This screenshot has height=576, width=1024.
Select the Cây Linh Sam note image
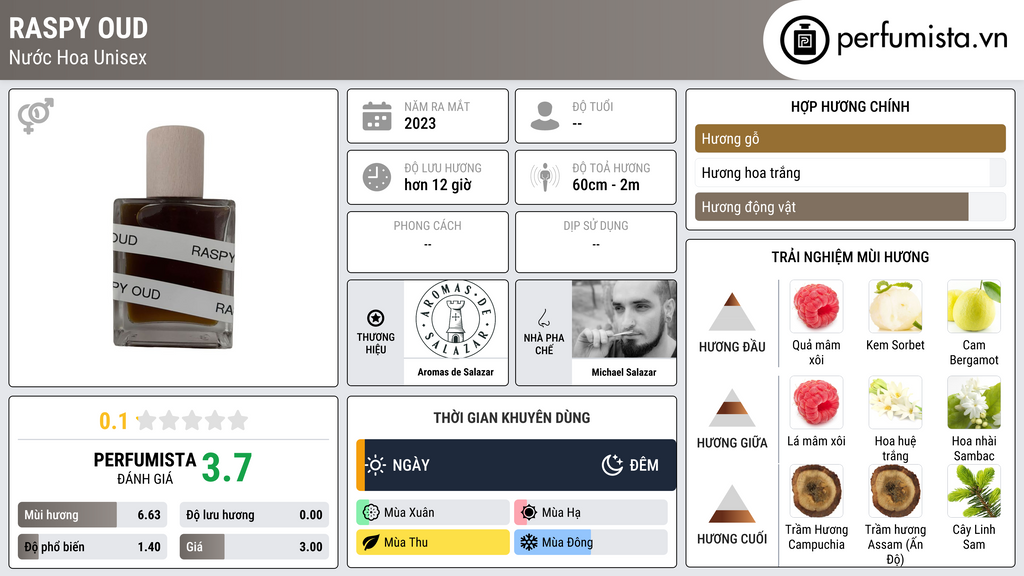click(974, 491)
